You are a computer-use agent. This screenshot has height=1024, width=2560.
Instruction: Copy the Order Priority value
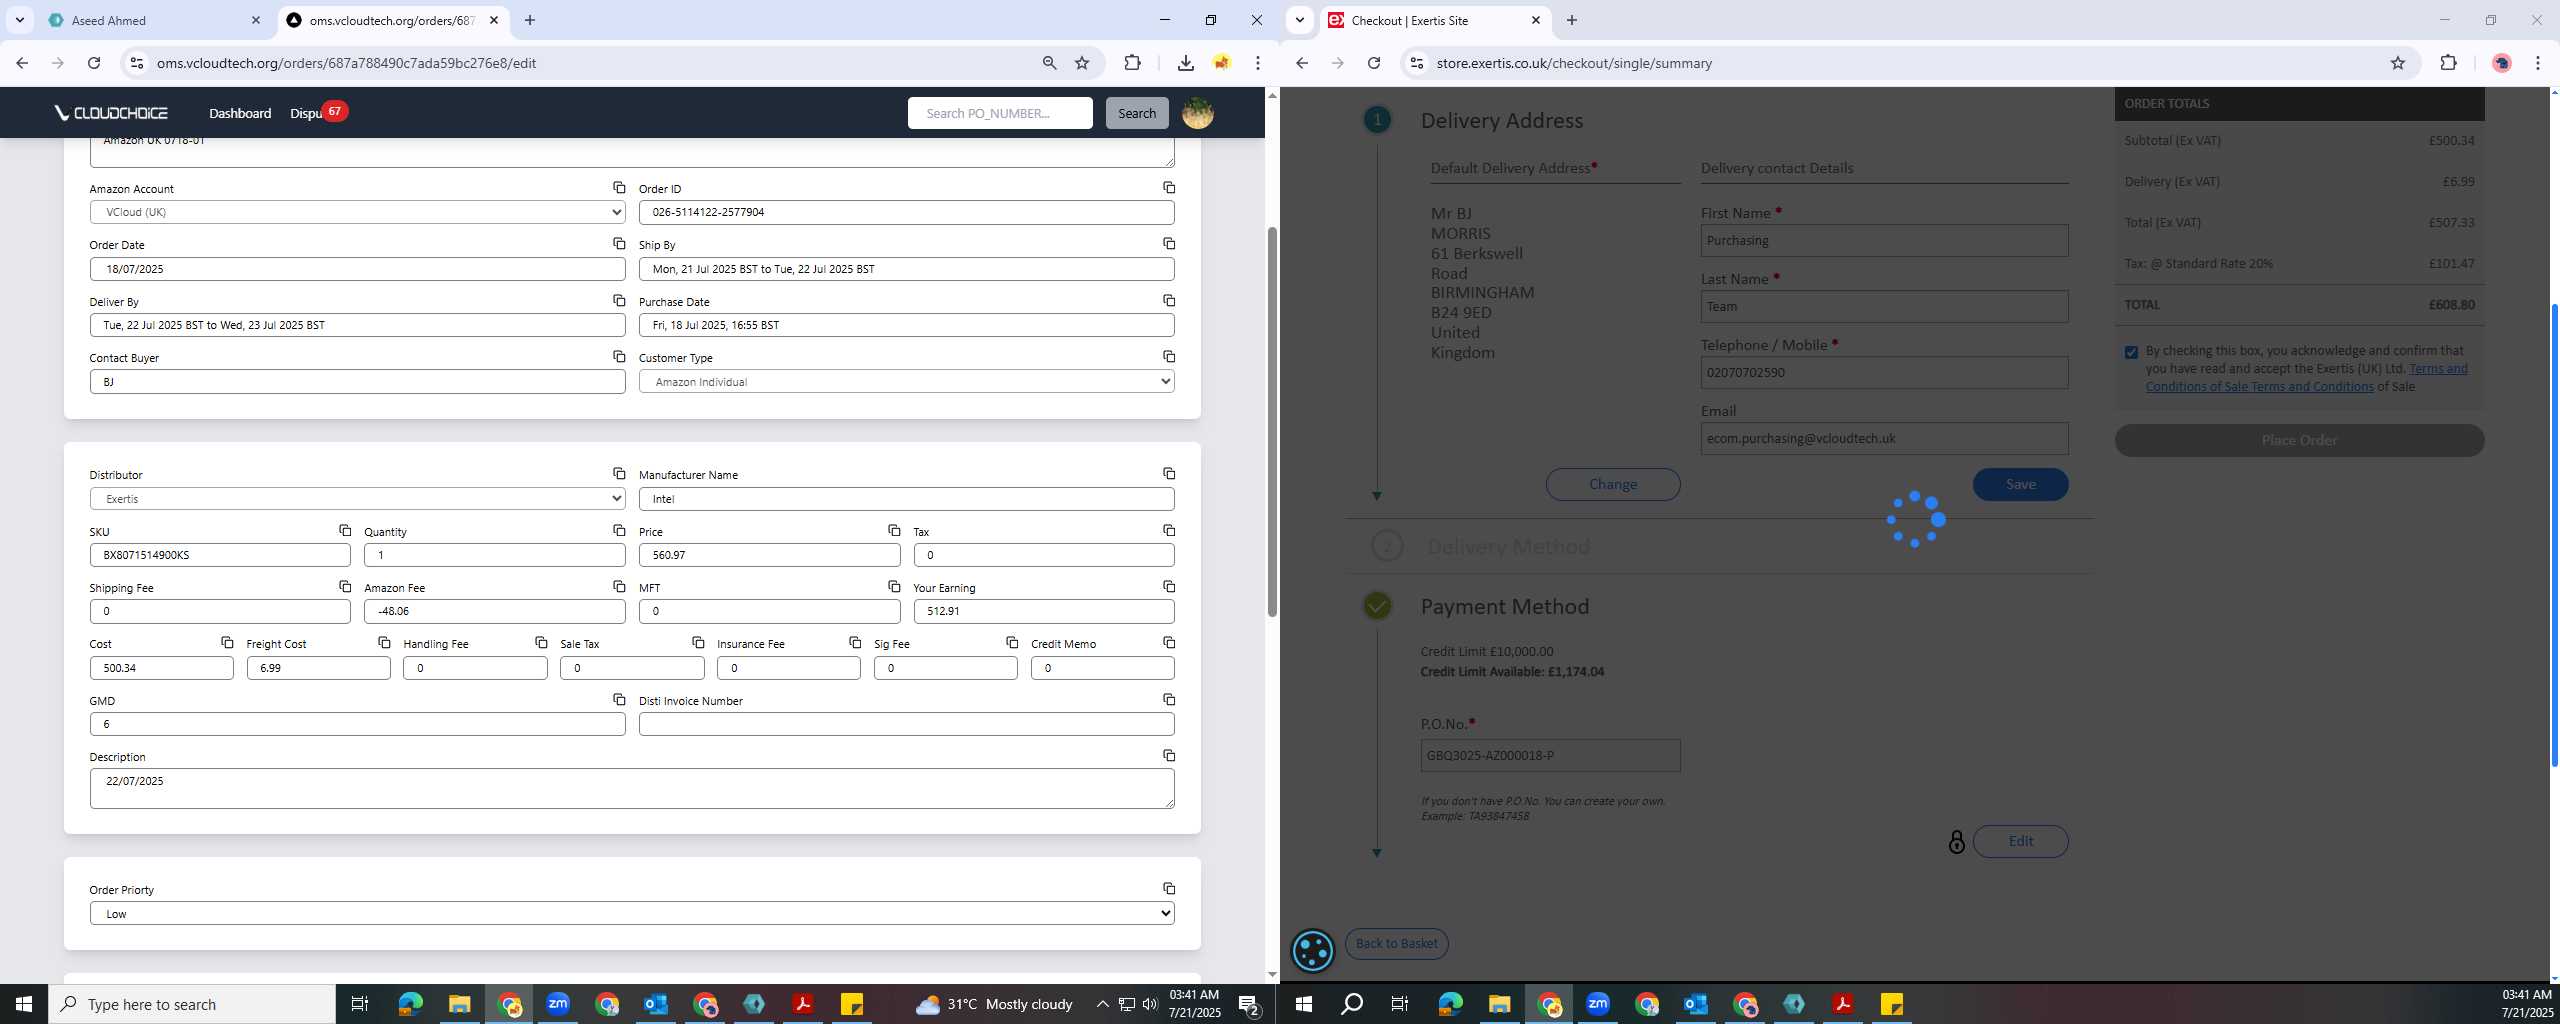click(x=1168, y=889)
